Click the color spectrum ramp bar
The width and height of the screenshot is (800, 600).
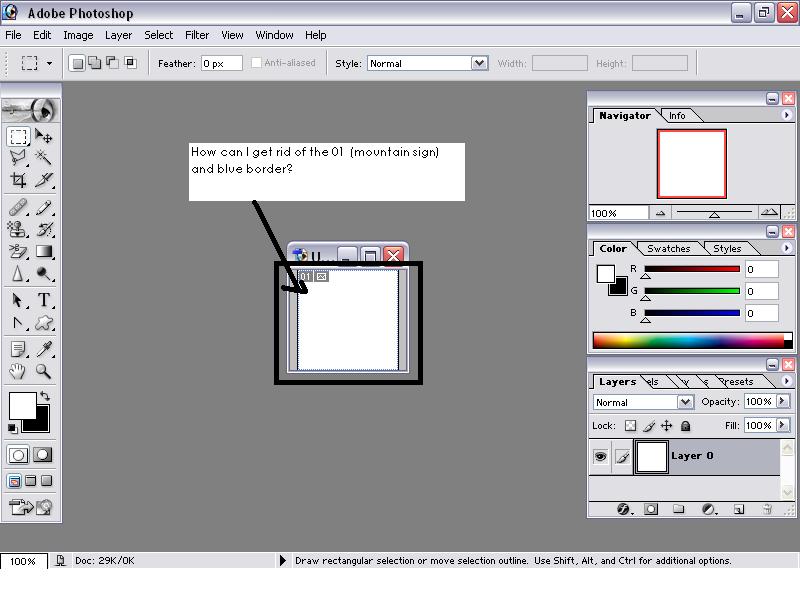pyautogui.click(x=690, y=341)
